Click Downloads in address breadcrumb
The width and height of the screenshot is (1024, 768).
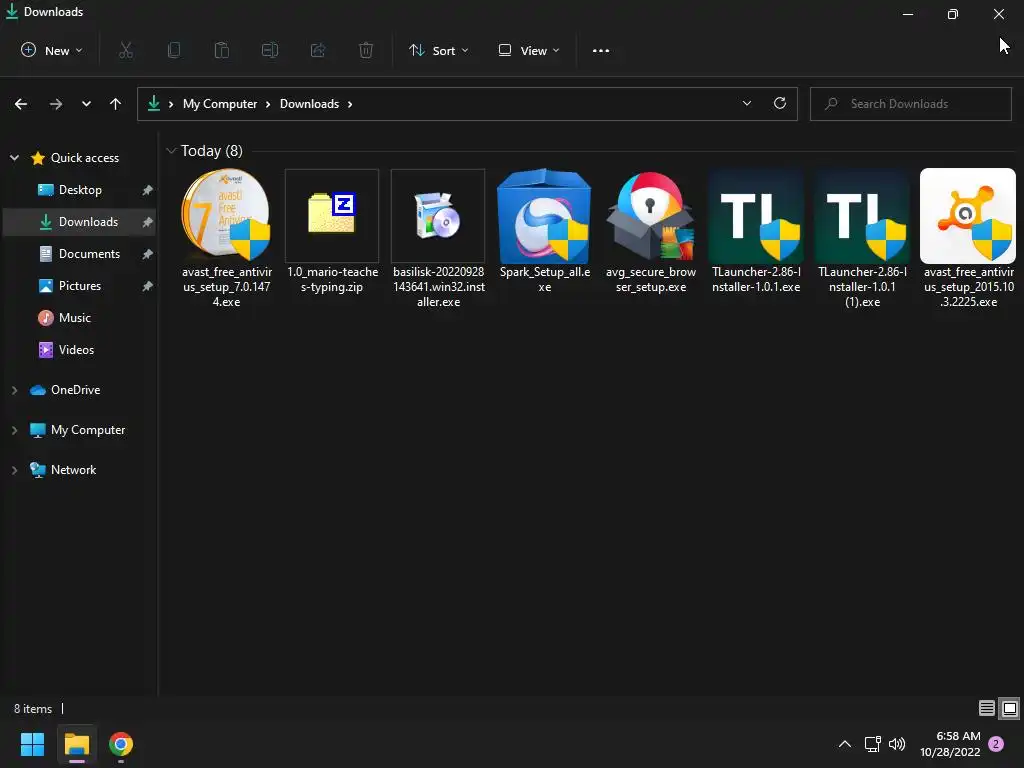click(x=310, y=104)
